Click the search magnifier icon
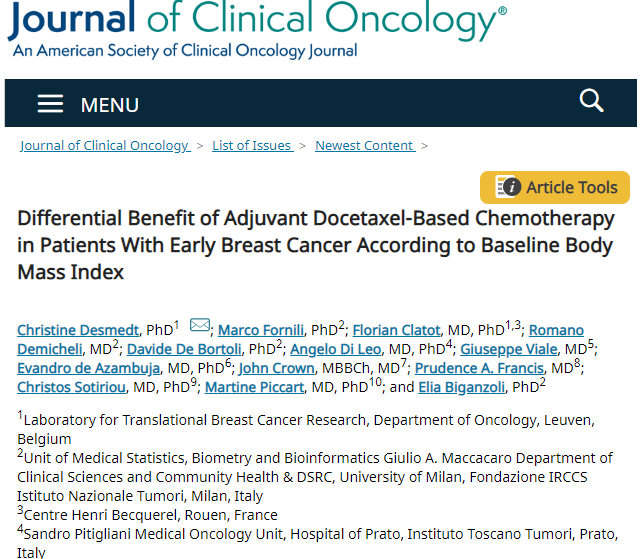The height and width of the screenshot is (559, 643). (591, 100)
